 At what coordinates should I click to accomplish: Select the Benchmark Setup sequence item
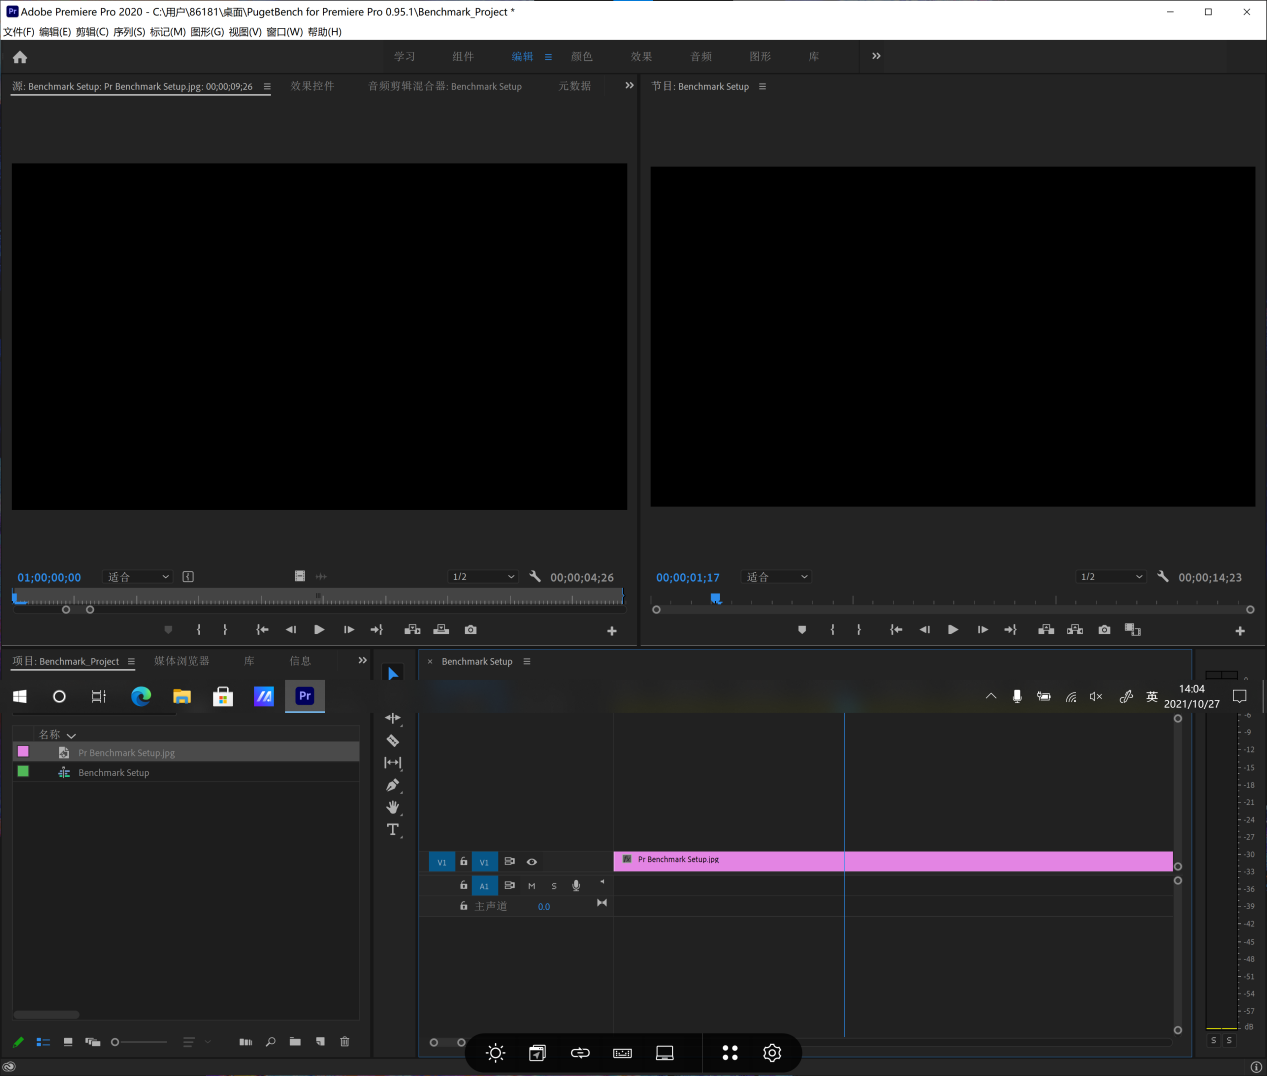pyautogui.click(x=114, y=773)
